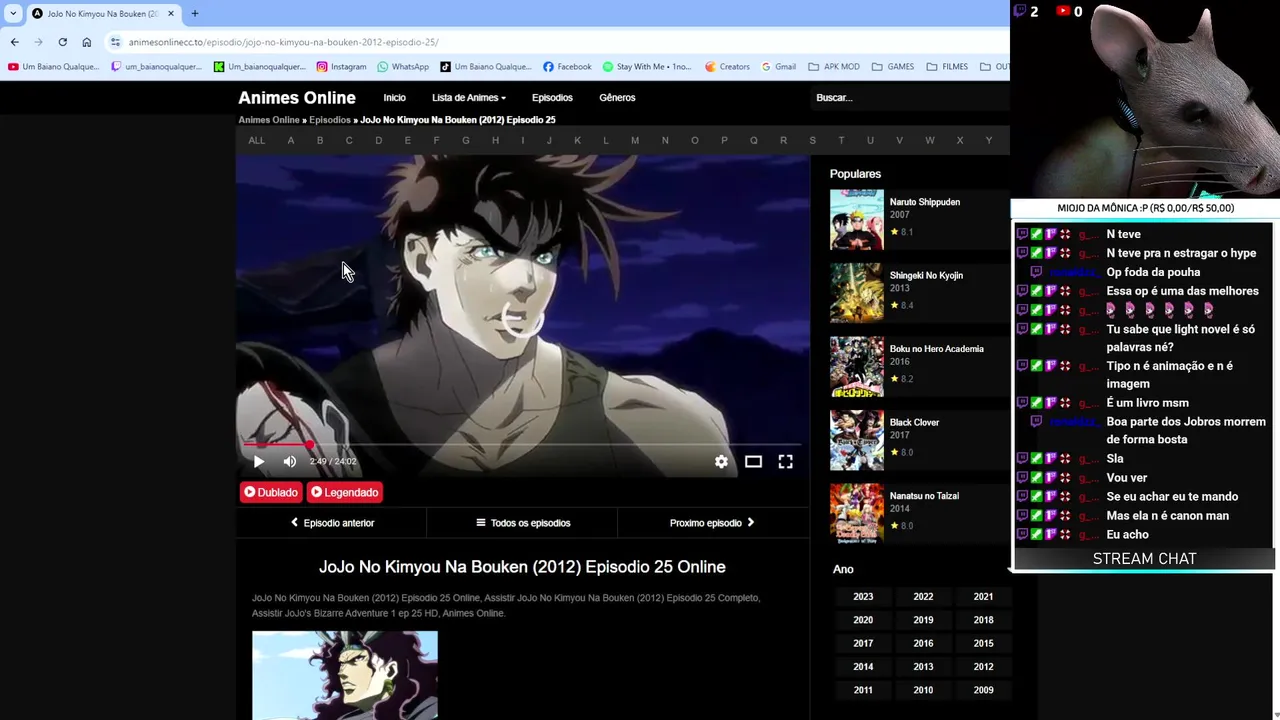Filter animes by letter J

click(549, 141)
